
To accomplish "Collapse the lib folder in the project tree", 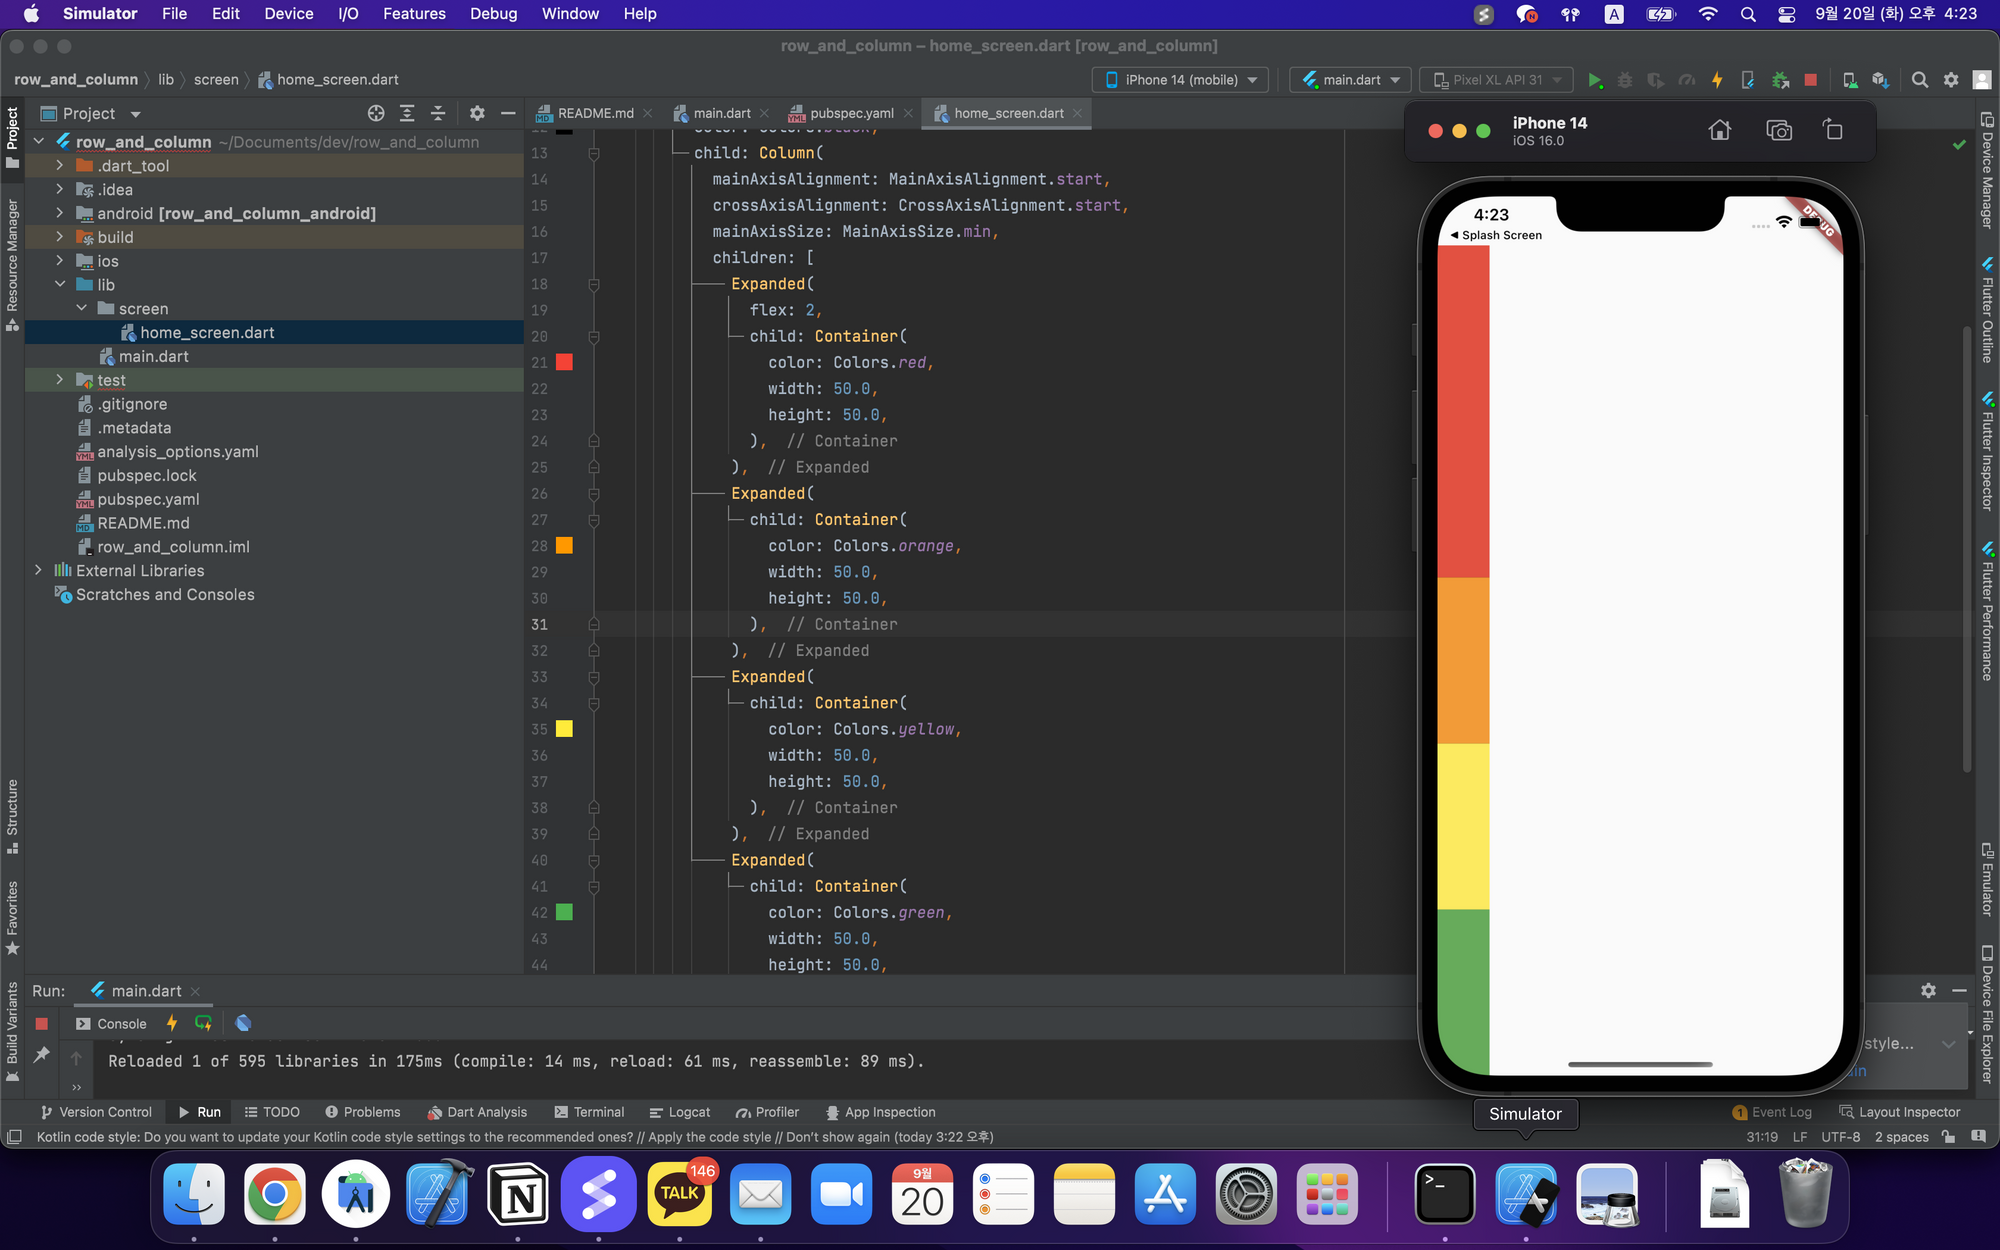I will (x=60, y=285).
